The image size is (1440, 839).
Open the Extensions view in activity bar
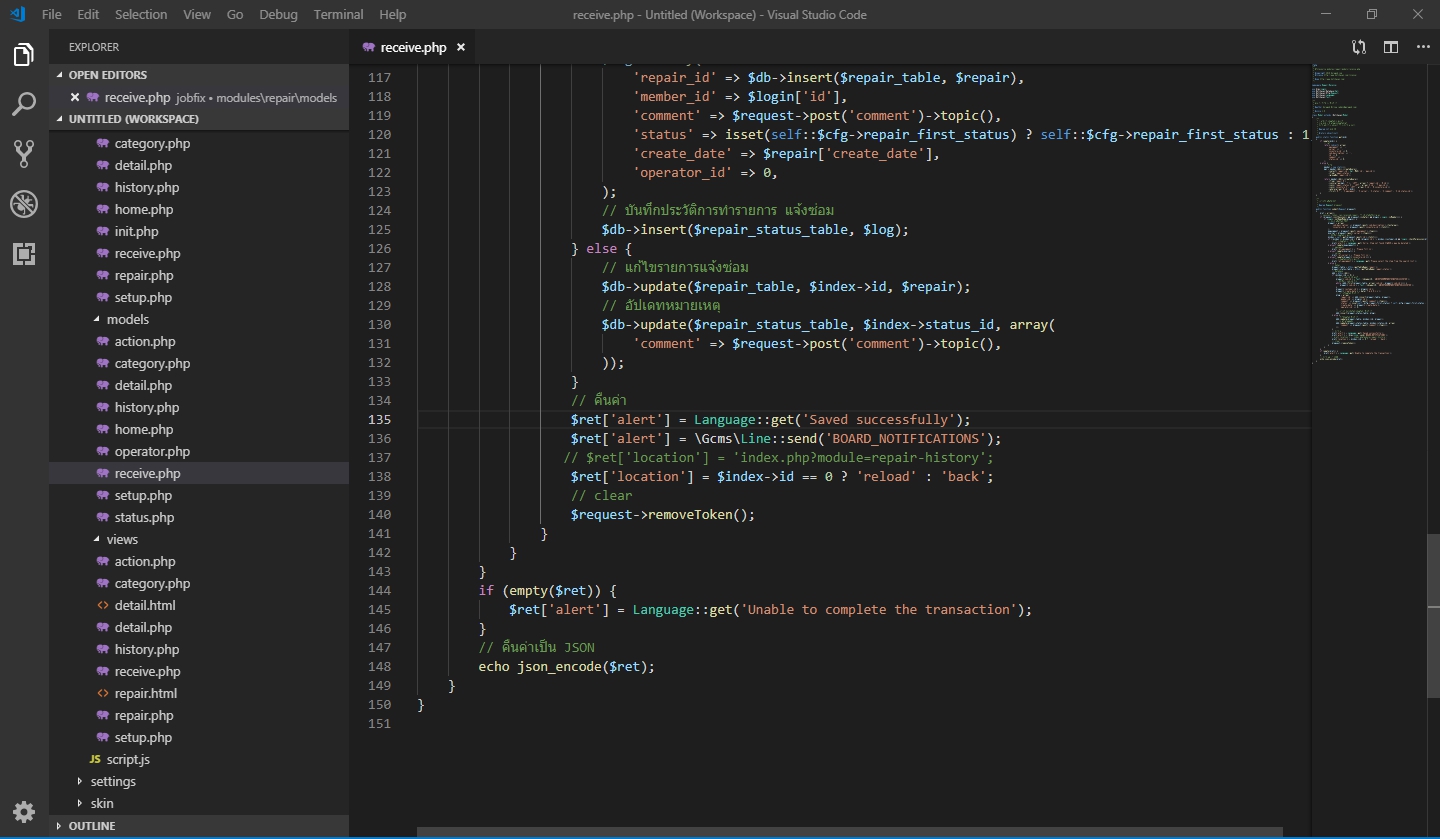[x=24, y=253]
